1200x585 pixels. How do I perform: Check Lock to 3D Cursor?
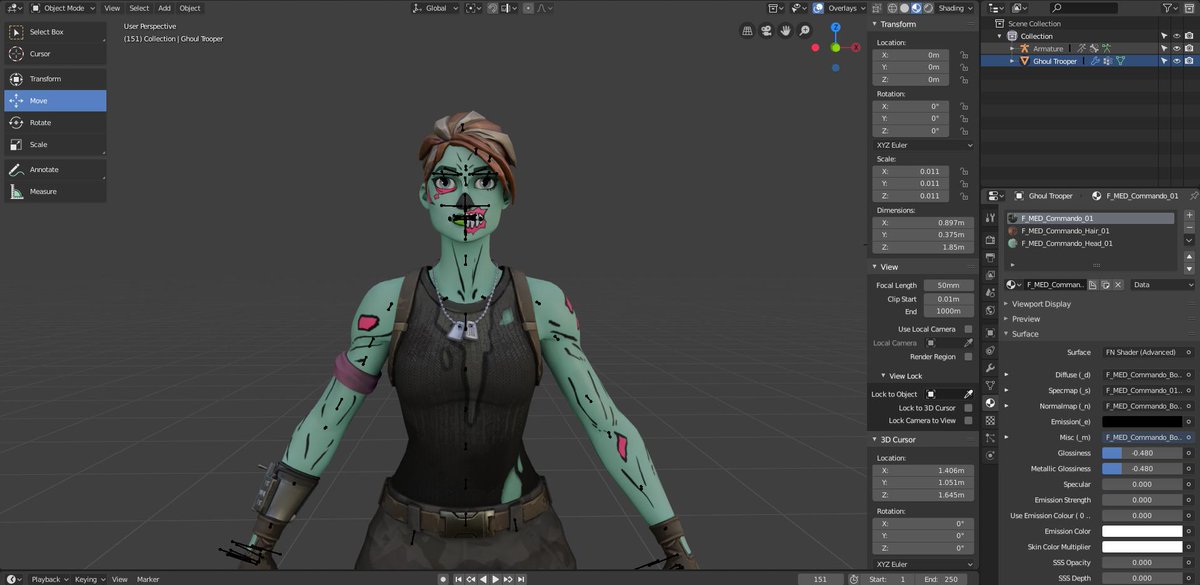[x=968, y=408]
